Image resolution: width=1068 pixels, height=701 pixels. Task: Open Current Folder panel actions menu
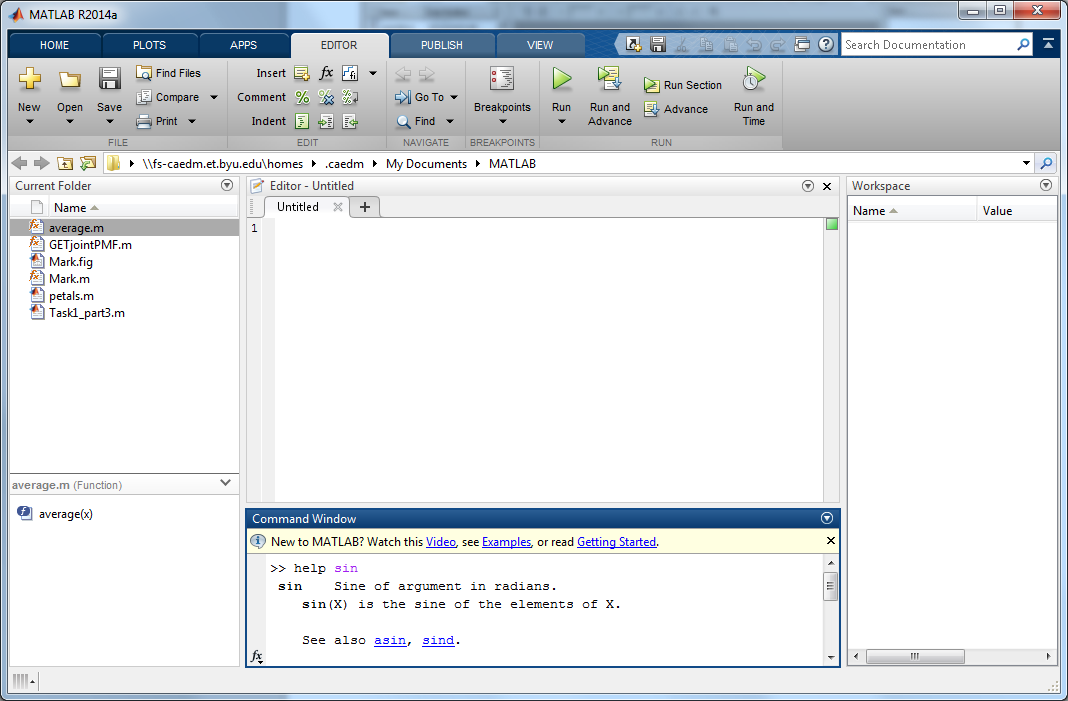point(227,186)
